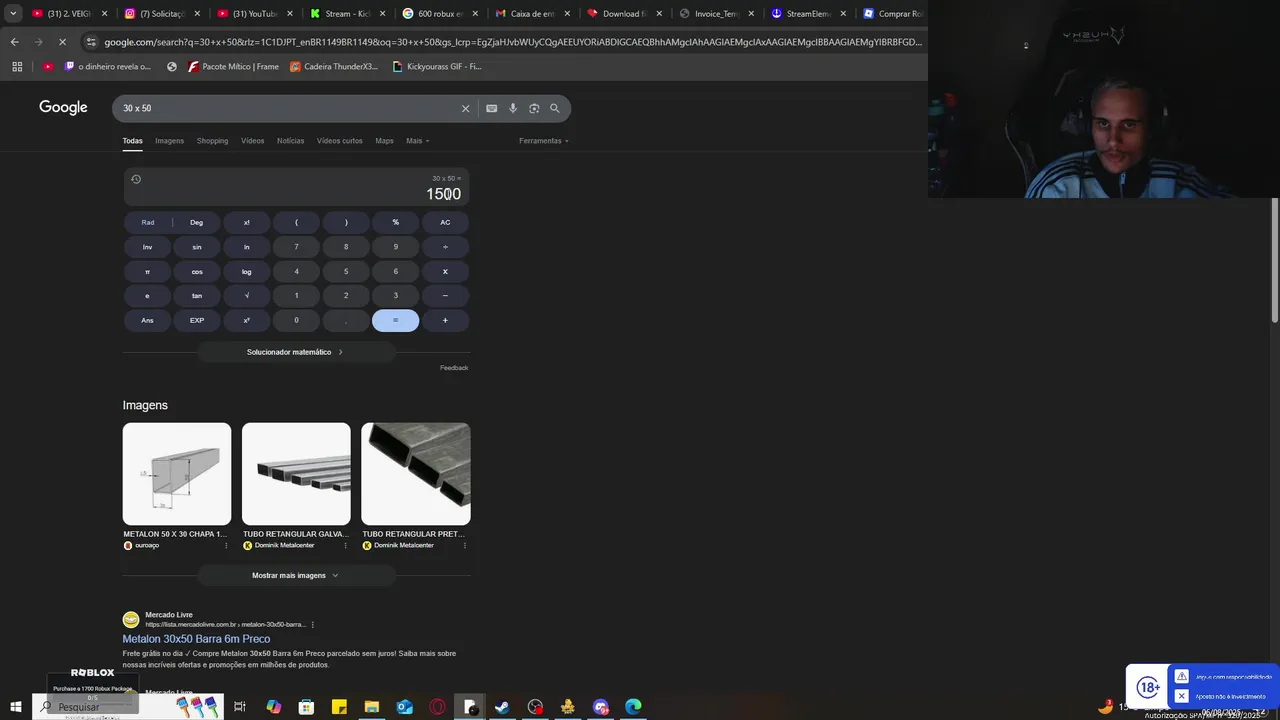Image resolution: width=1280 pixels, height=720 pixels.
Task: Click the log button on calculator
Action: point(246,271)
